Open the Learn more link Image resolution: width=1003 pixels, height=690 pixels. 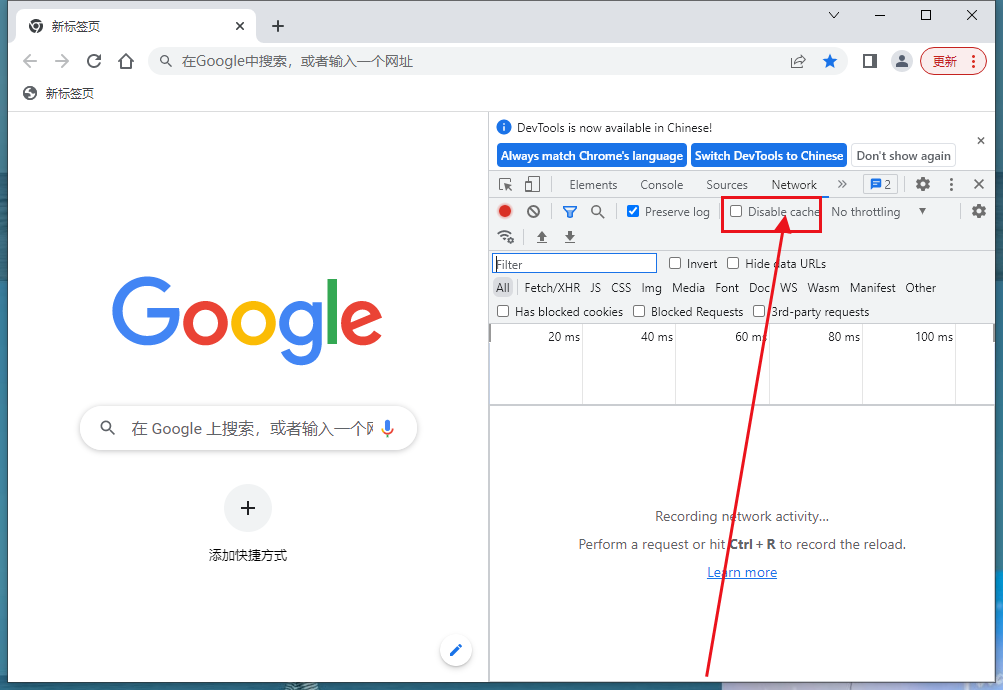(742, 572)
